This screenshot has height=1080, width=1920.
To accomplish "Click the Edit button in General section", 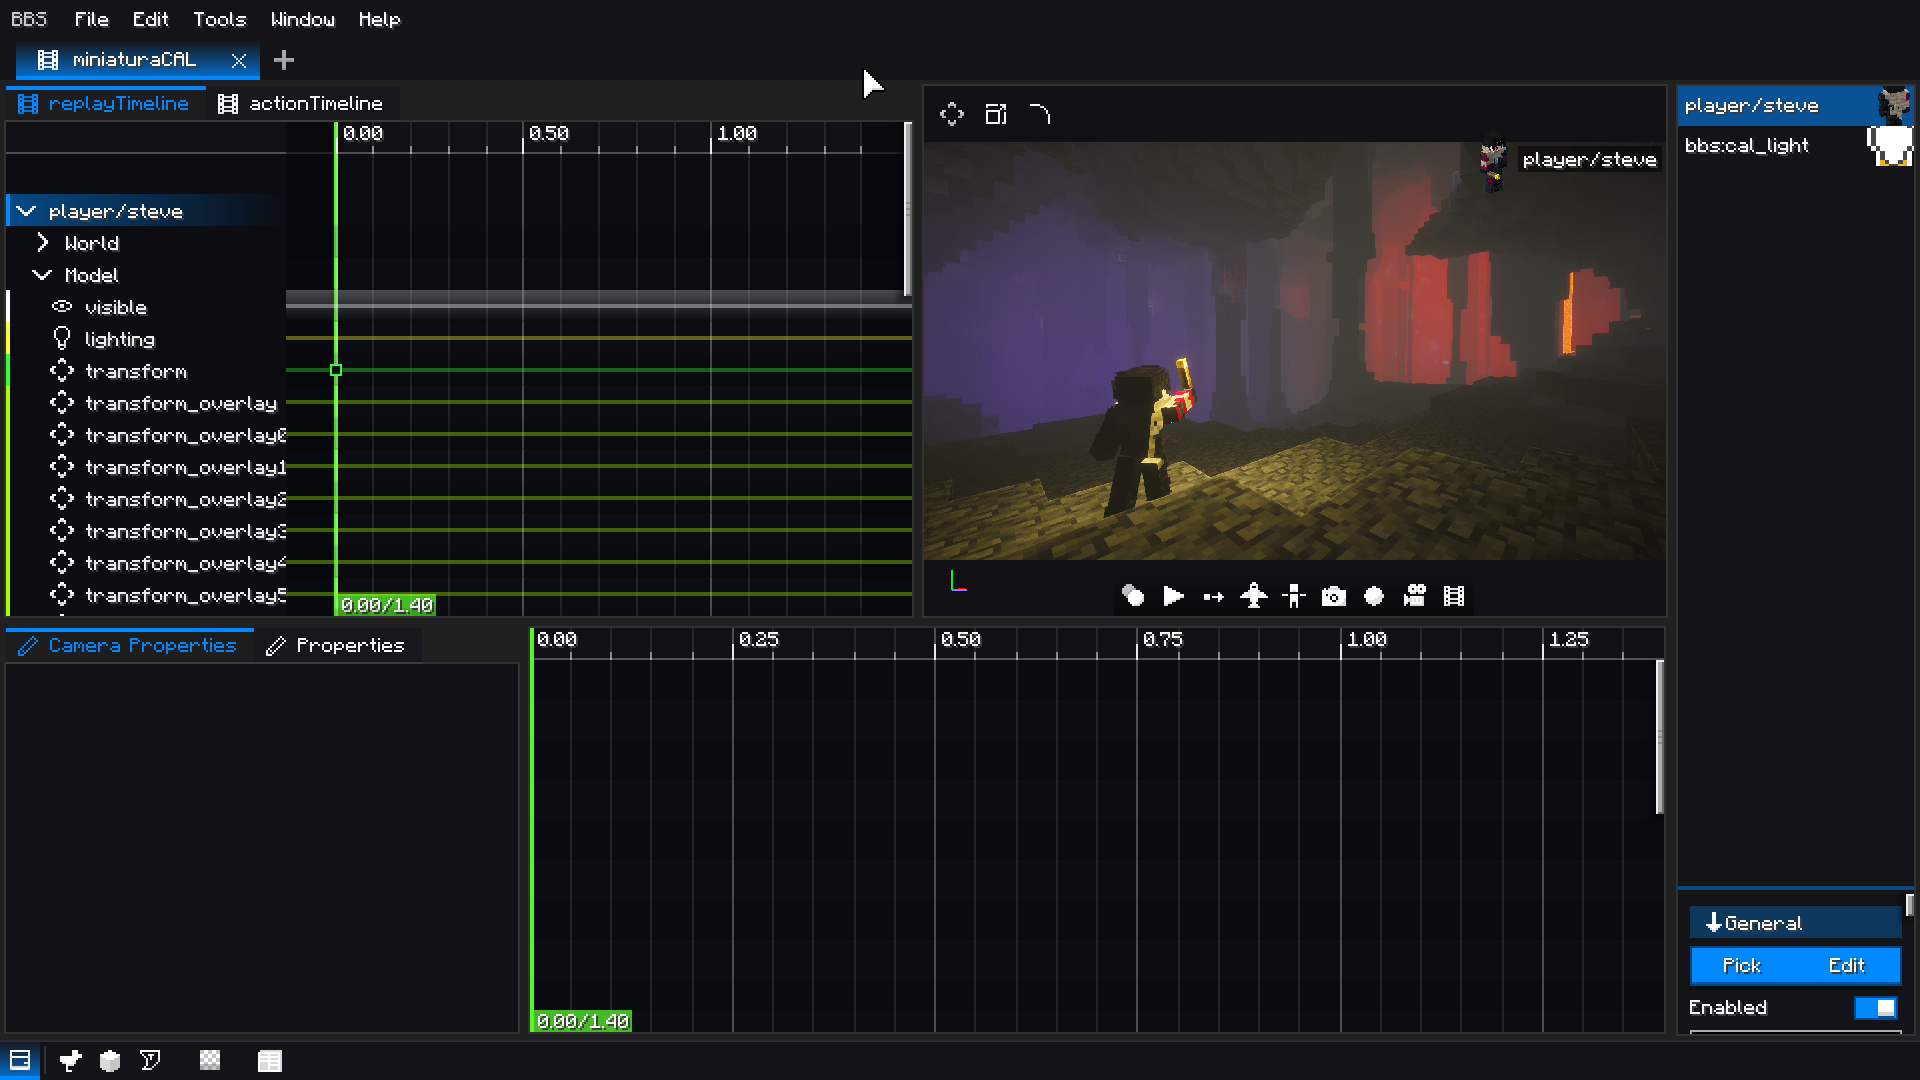I will [1846, 965].
